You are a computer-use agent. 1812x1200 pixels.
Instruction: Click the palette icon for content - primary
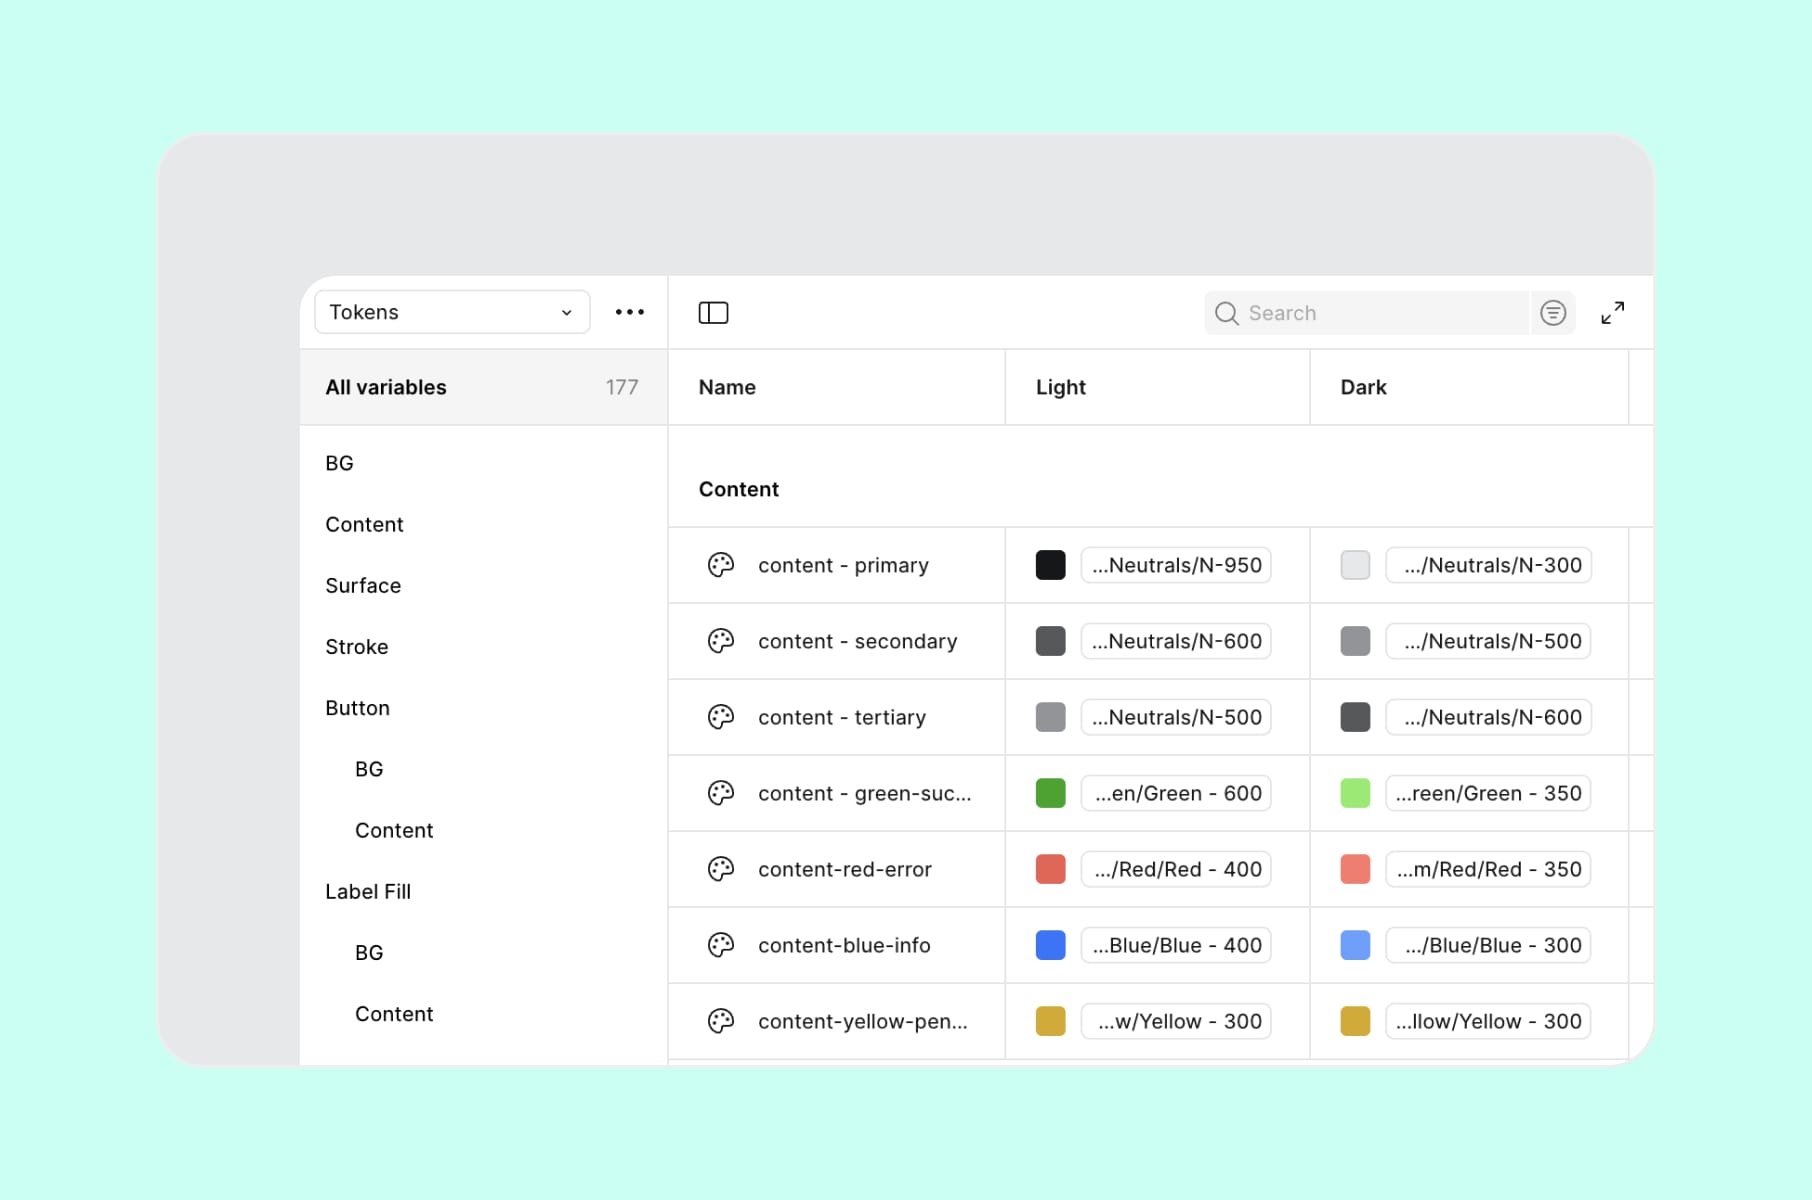[x=721, y=565]
